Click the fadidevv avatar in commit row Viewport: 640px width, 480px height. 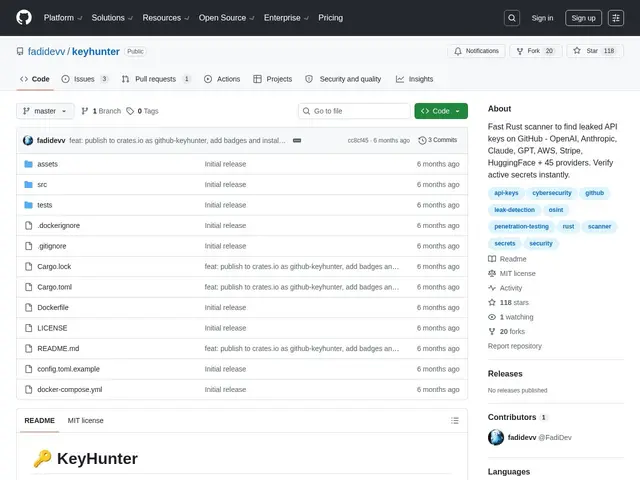coord(28,140)
